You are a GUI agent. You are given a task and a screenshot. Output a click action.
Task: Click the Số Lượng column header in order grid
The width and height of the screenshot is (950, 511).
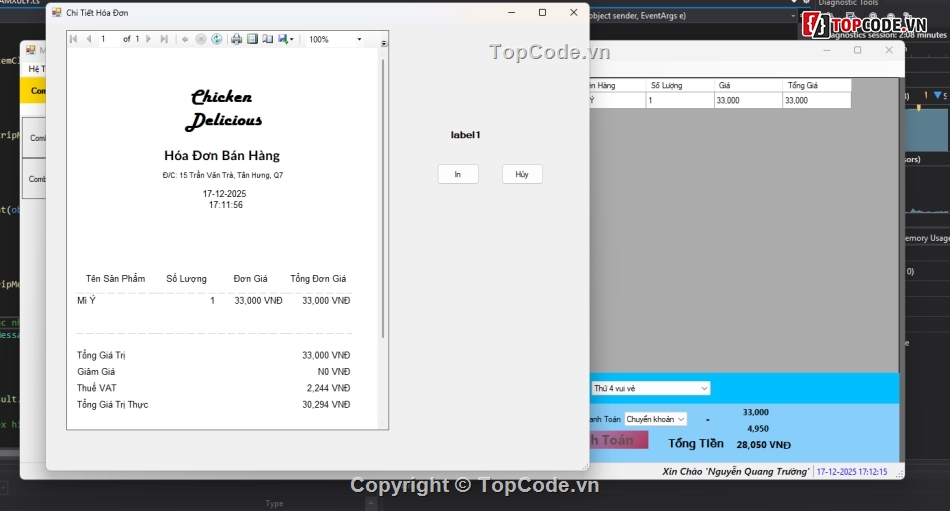click(x=679, y=85)
